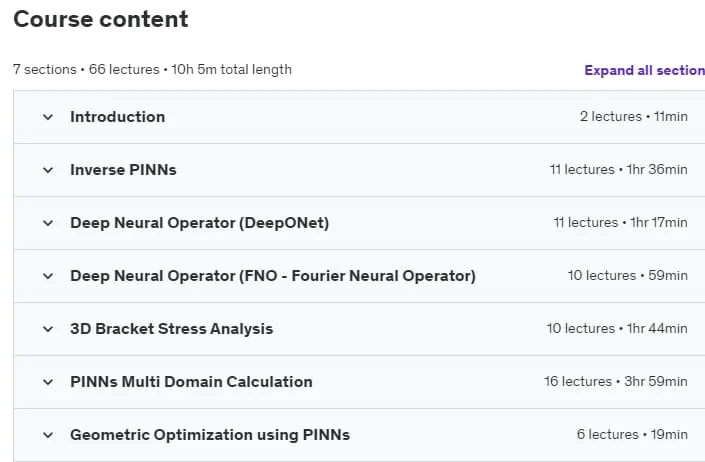Expand the FNO section chevron
This screenshot has width=705, height=462.
tap(48, 276)
